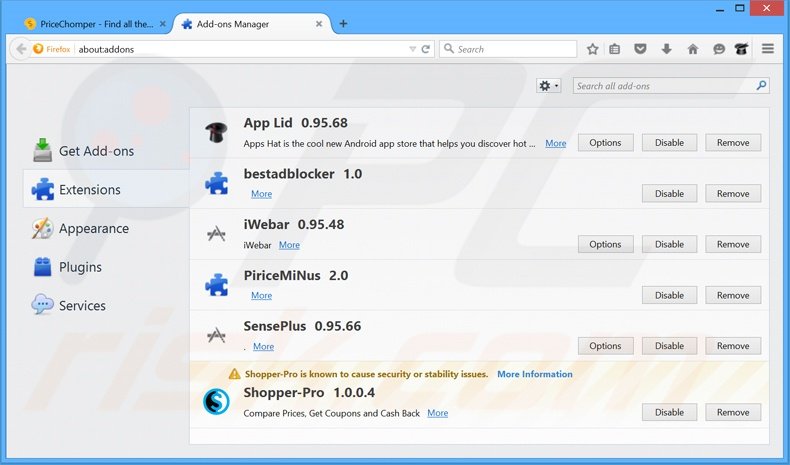Open the Firefox hamburger menu
Screen dimensions: 790x465
pyautogui.click(x=768, y=49)
